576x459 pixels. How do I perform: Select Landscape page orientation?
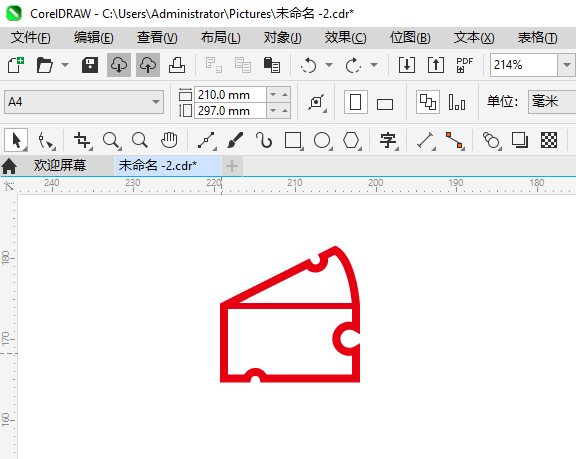pos(385,104)
